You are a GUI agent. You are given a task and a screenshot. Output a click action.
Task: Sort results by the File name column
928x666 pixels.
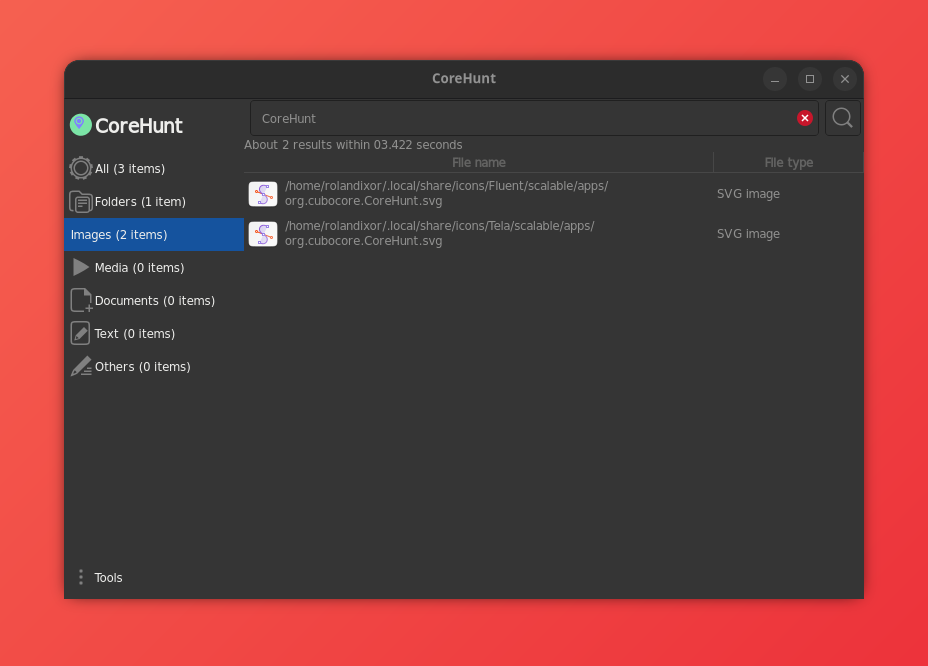[478, 162]
